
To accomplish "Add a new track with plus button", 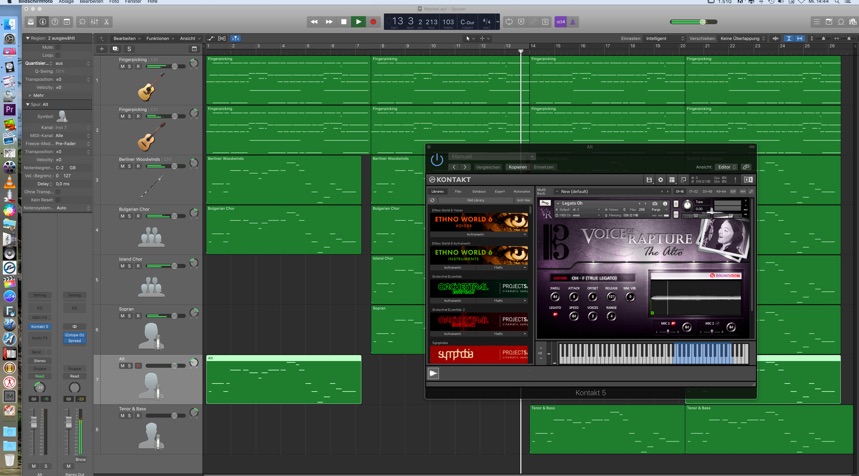I will pyautogui.click(x=102, y=49).
